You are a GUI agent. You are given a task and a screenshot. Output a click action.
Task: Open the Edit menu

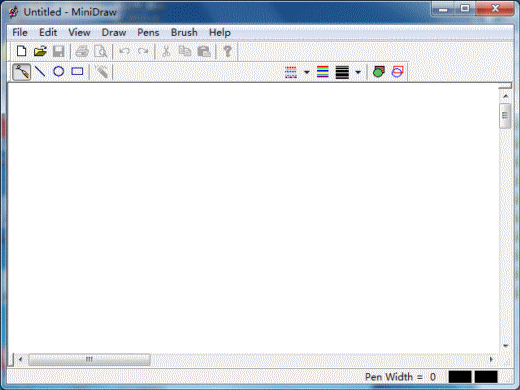click(48, 32)
